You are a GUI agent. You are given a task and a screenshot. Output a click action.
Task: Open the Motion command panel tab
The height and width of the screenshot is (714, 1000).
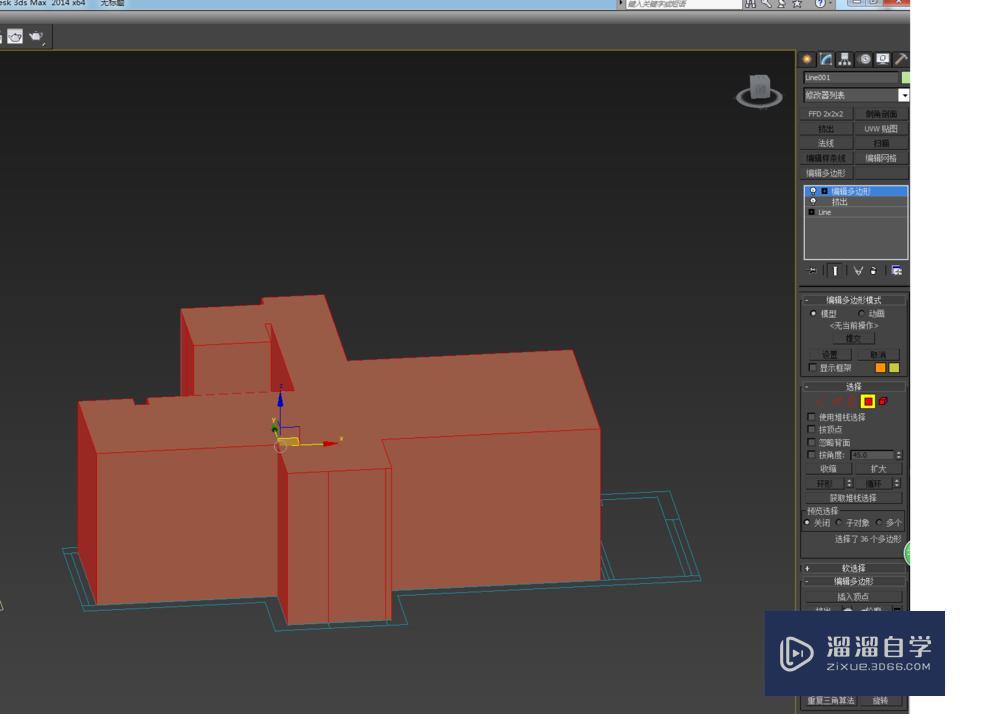click(x=864, y=59)
